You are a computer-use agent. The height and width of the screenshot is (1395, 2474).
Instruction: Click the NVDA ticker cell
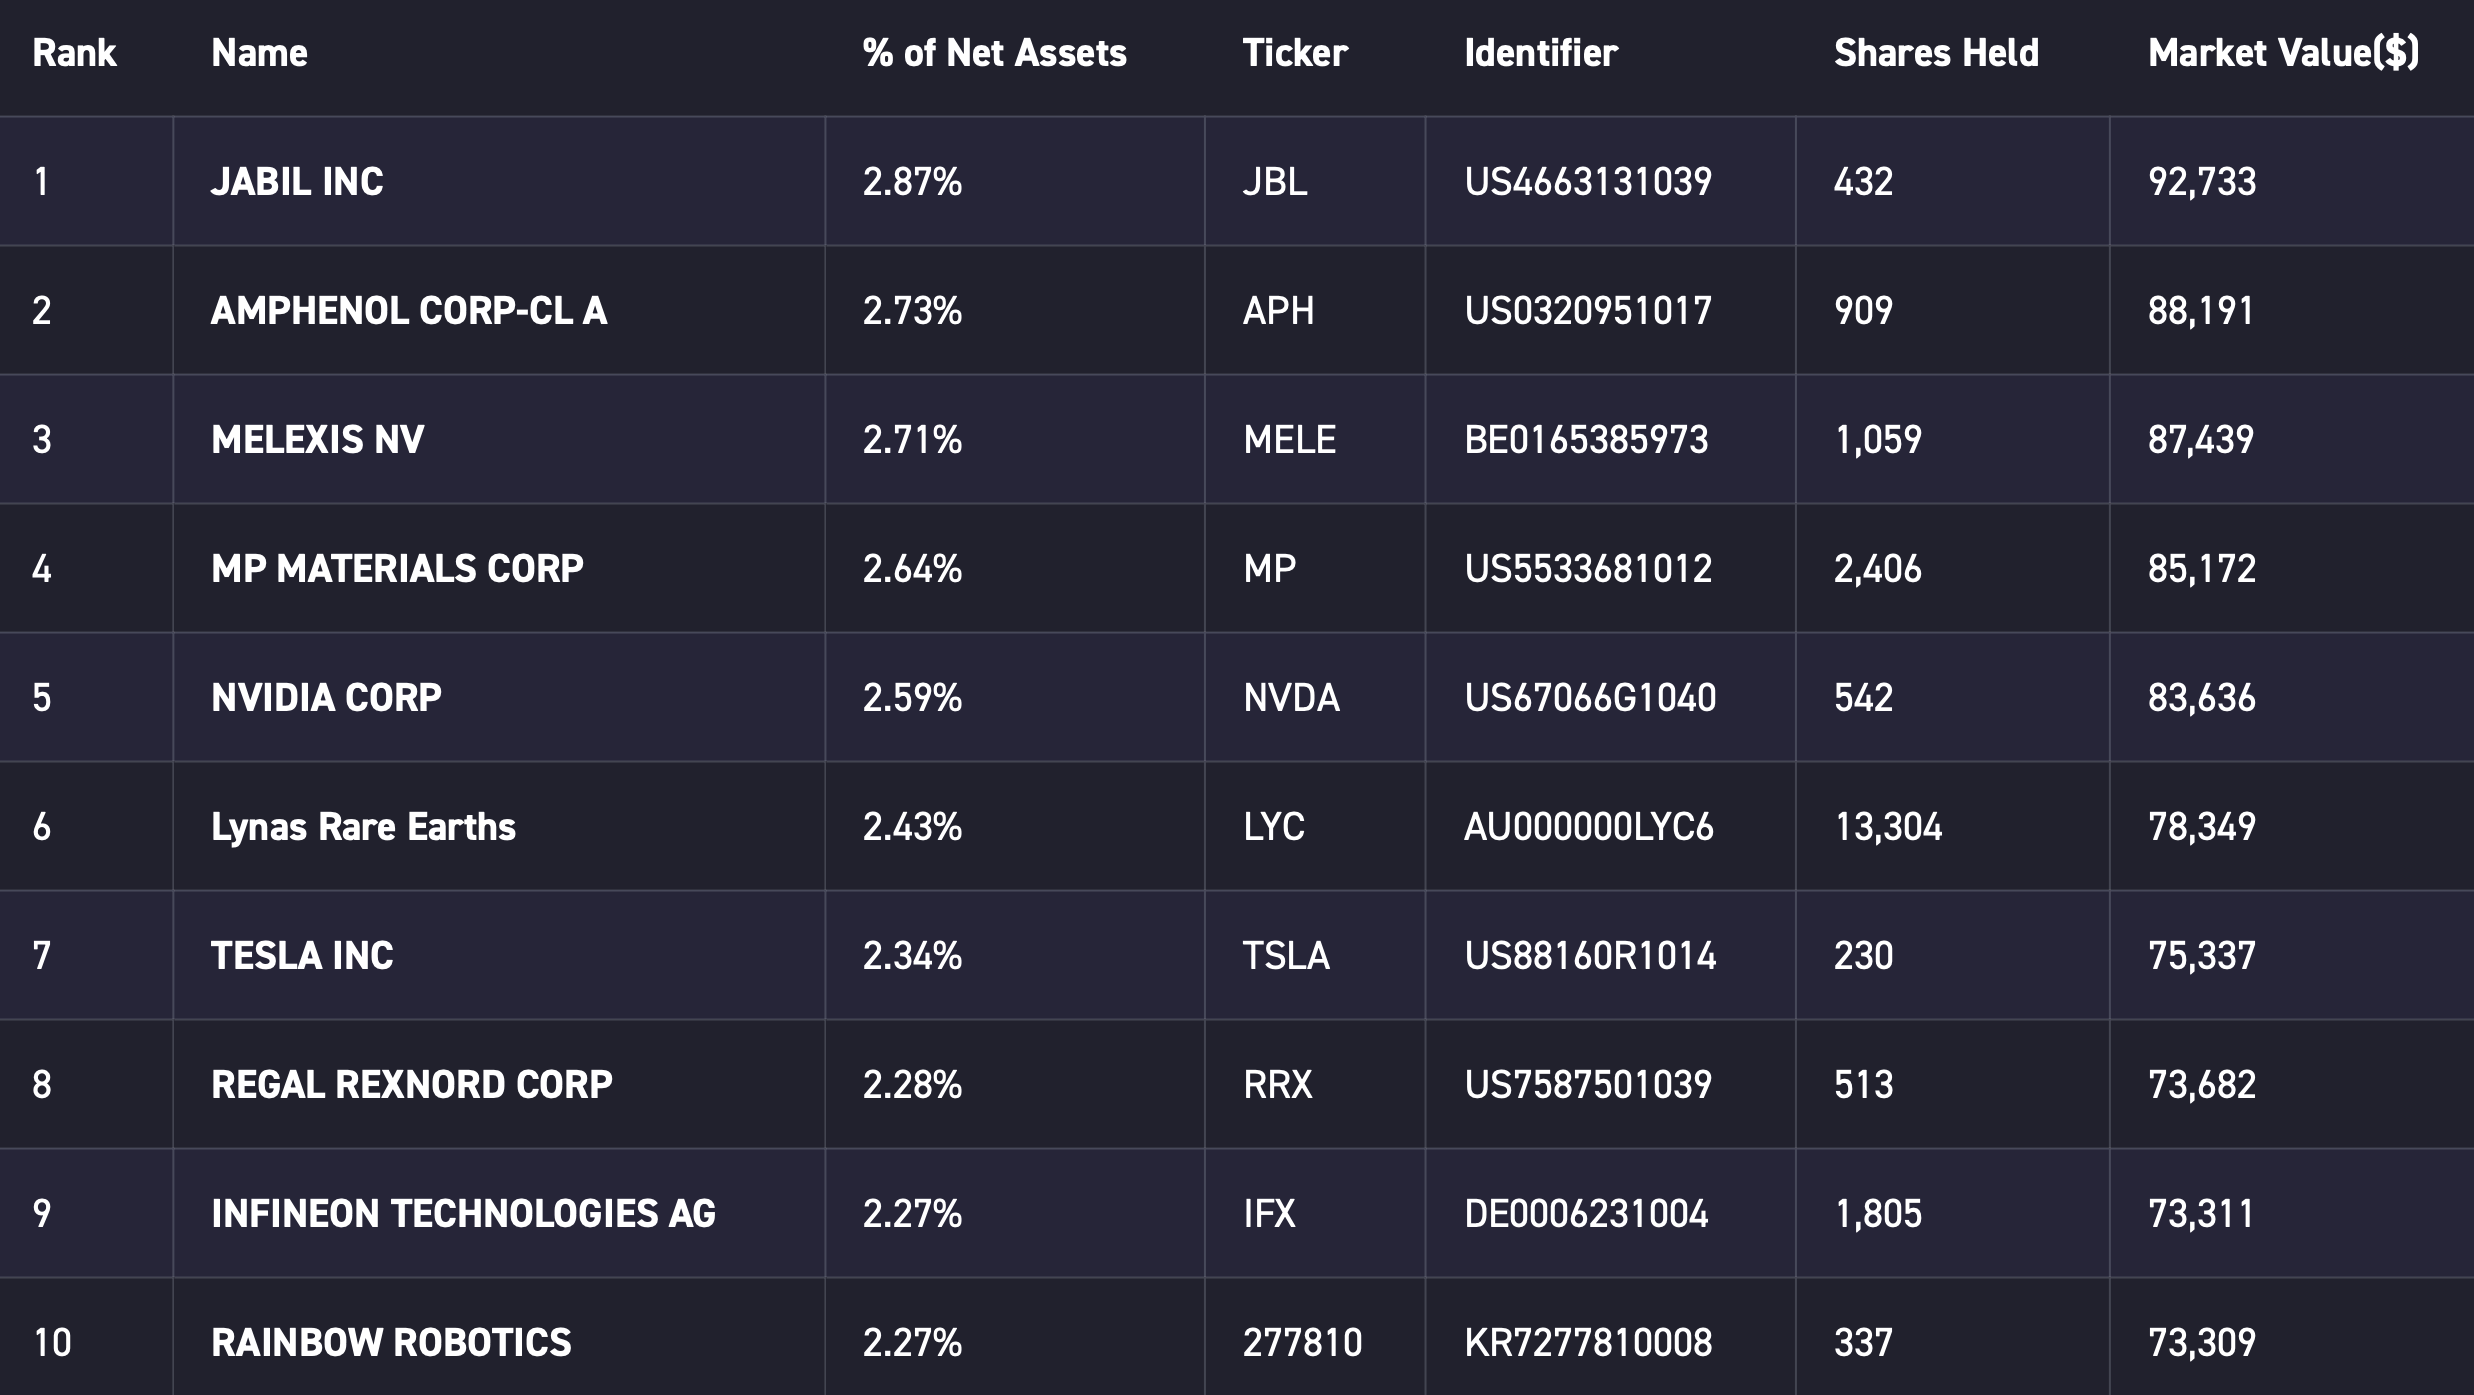1291,698
